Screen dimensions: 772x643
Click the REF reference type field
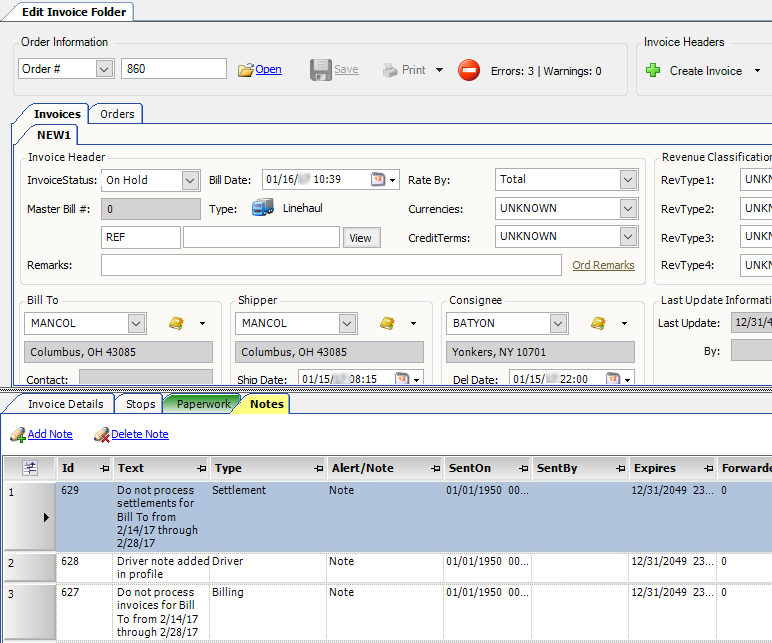click(x=141, y=237)
